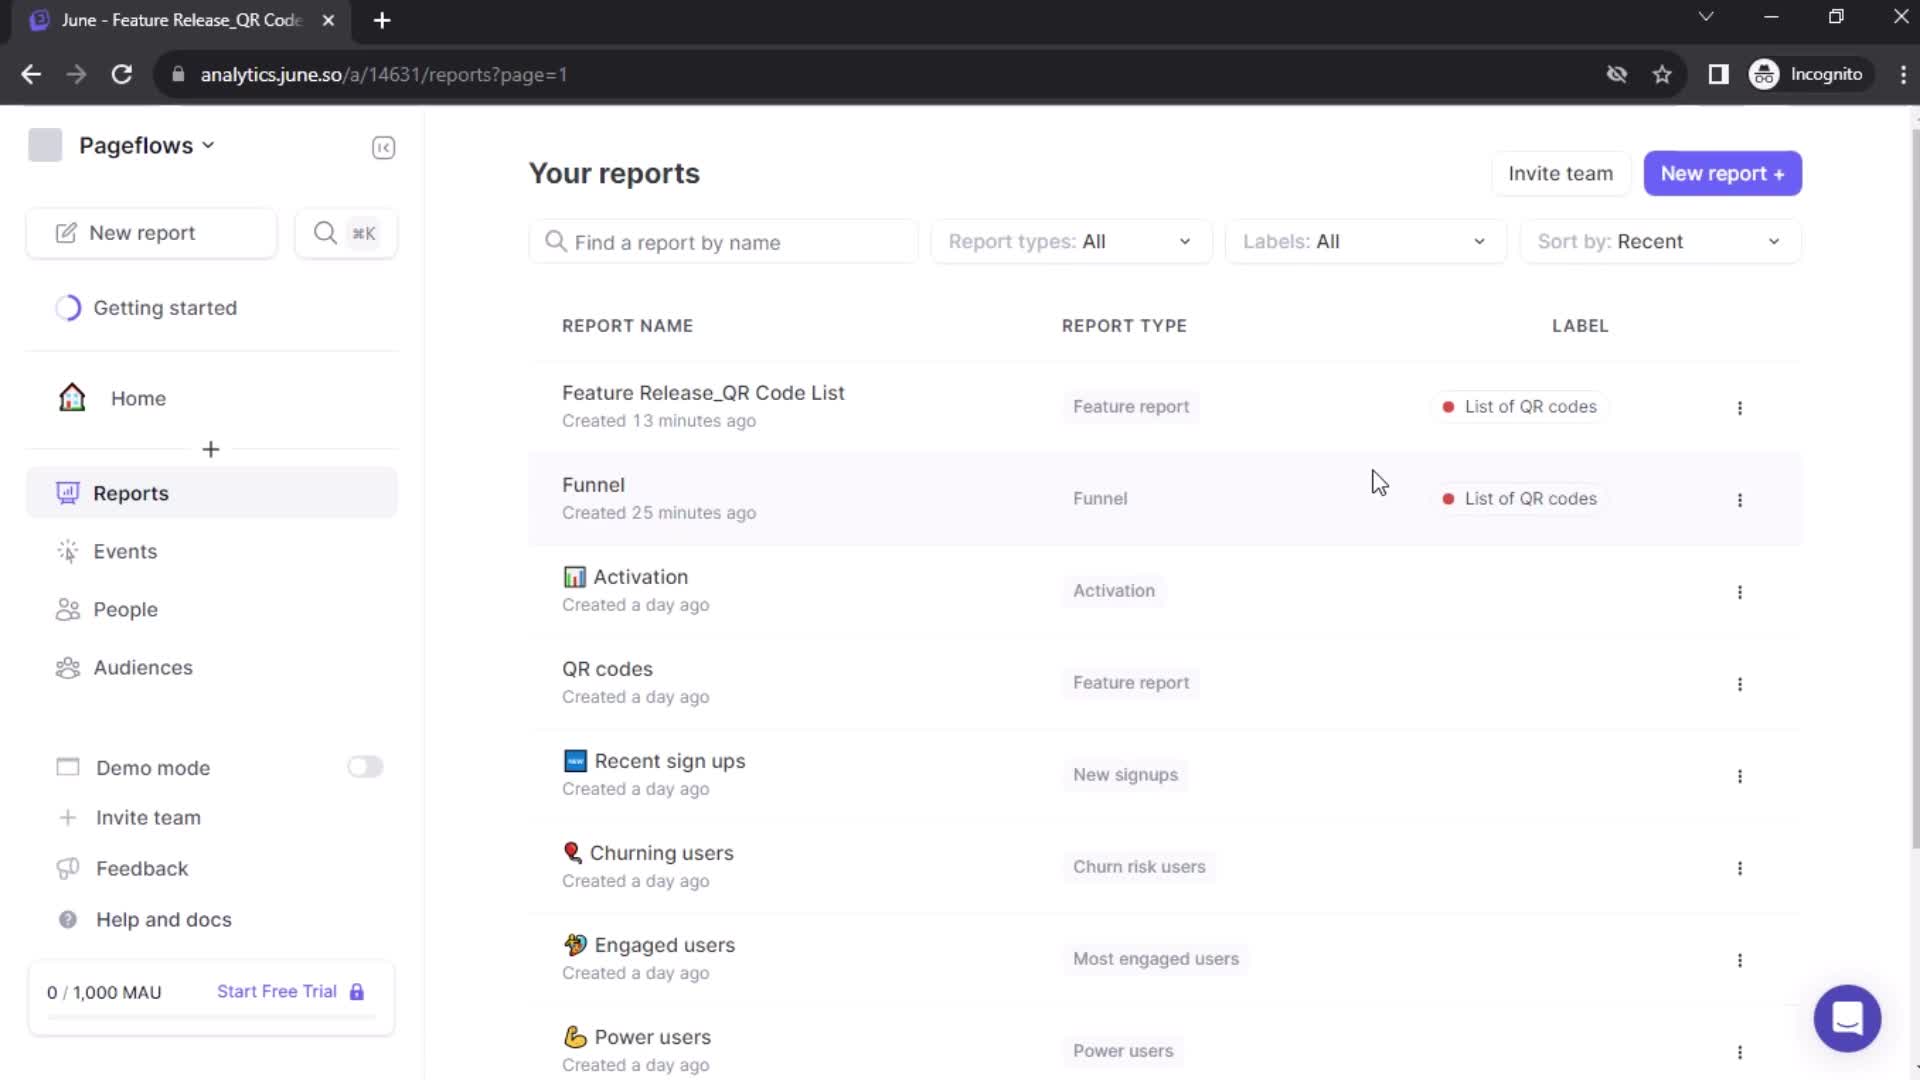Reload the page in the browser
1920x1080 pixels.
[121, 74]
